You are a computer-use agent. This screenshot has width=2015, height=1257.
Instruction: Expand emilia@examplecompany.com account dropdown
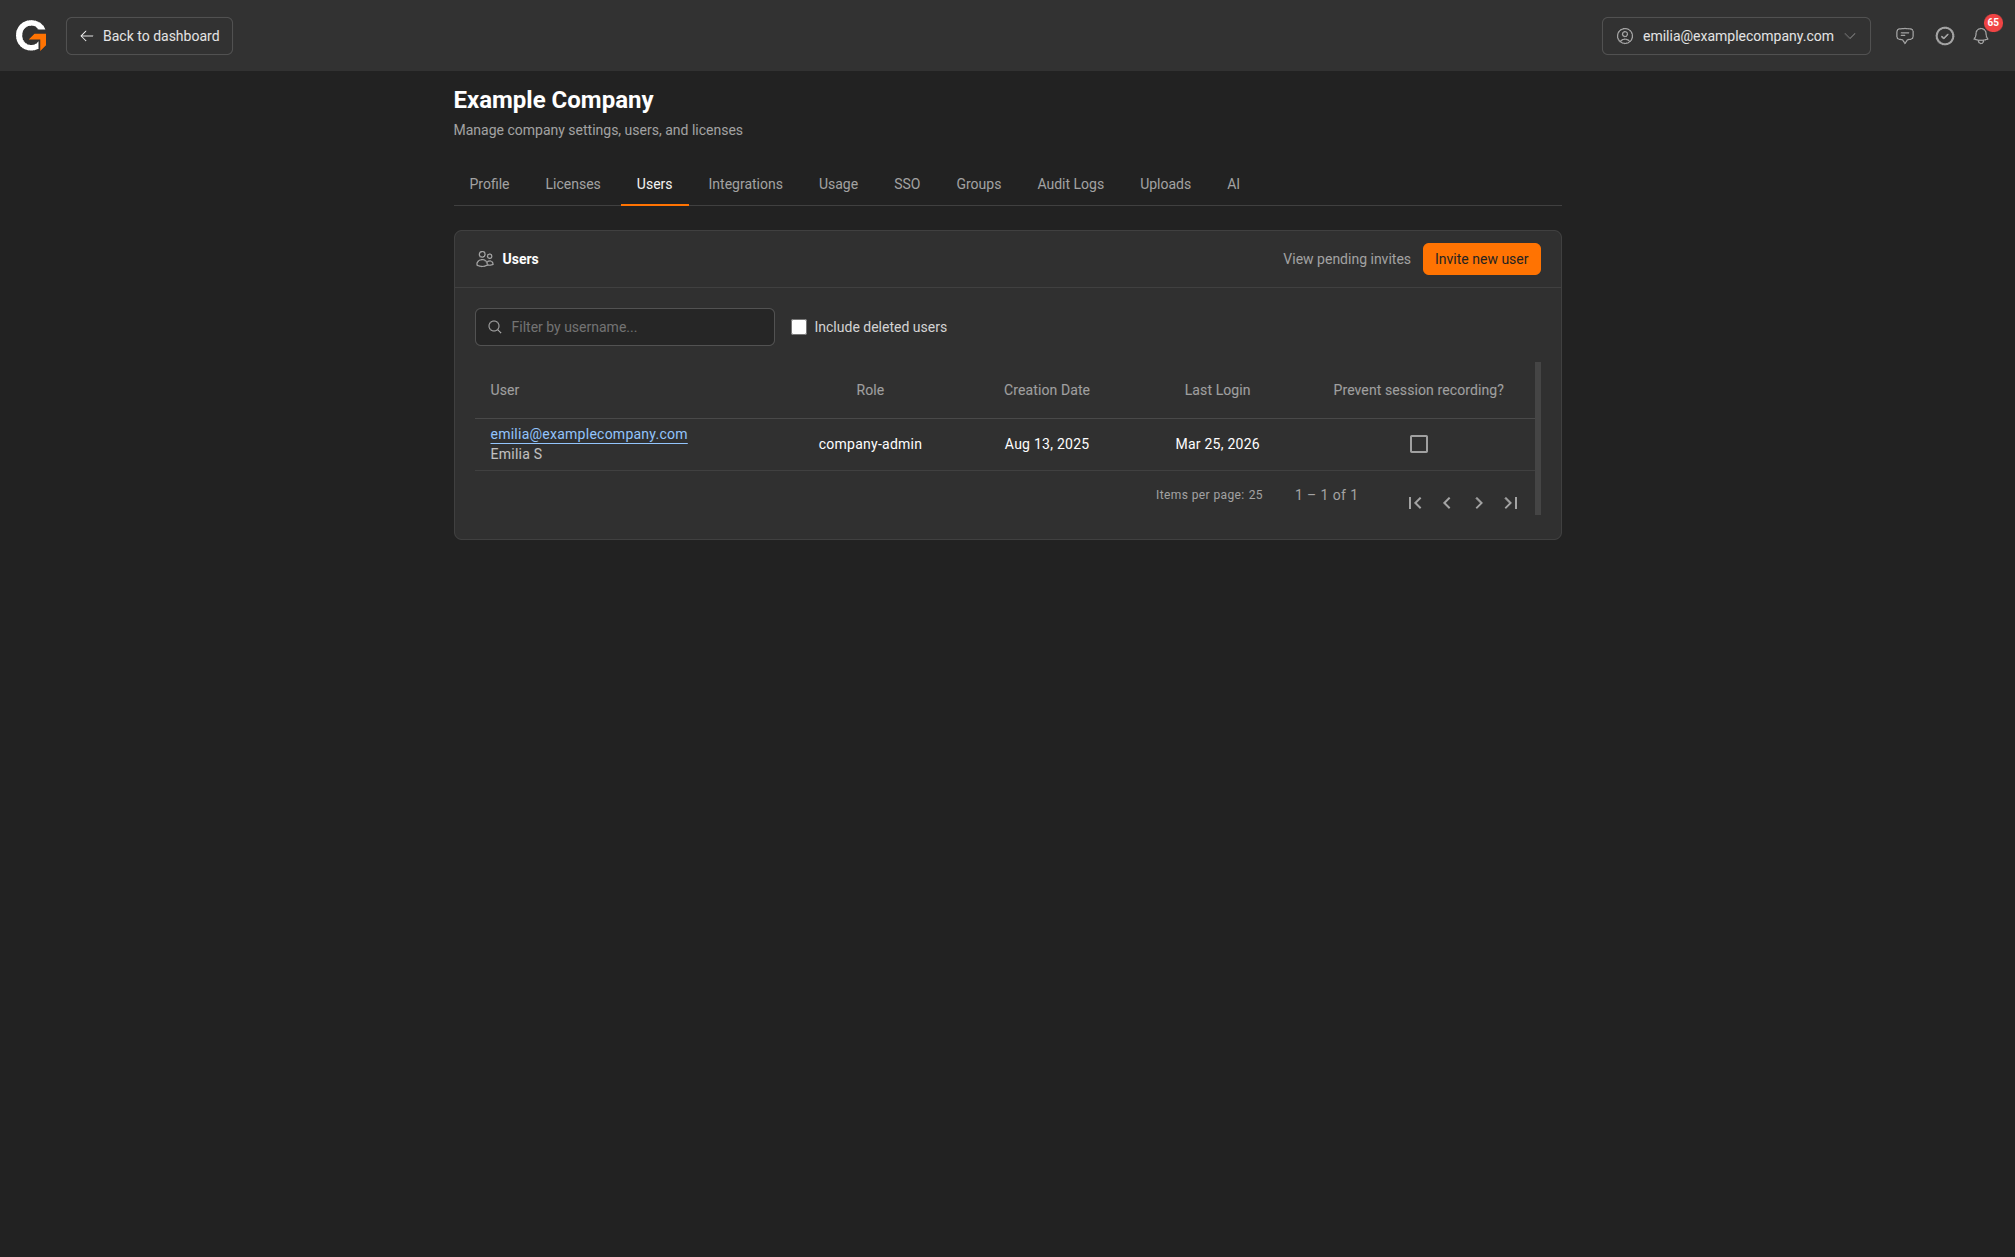[x=1736, y=36]
